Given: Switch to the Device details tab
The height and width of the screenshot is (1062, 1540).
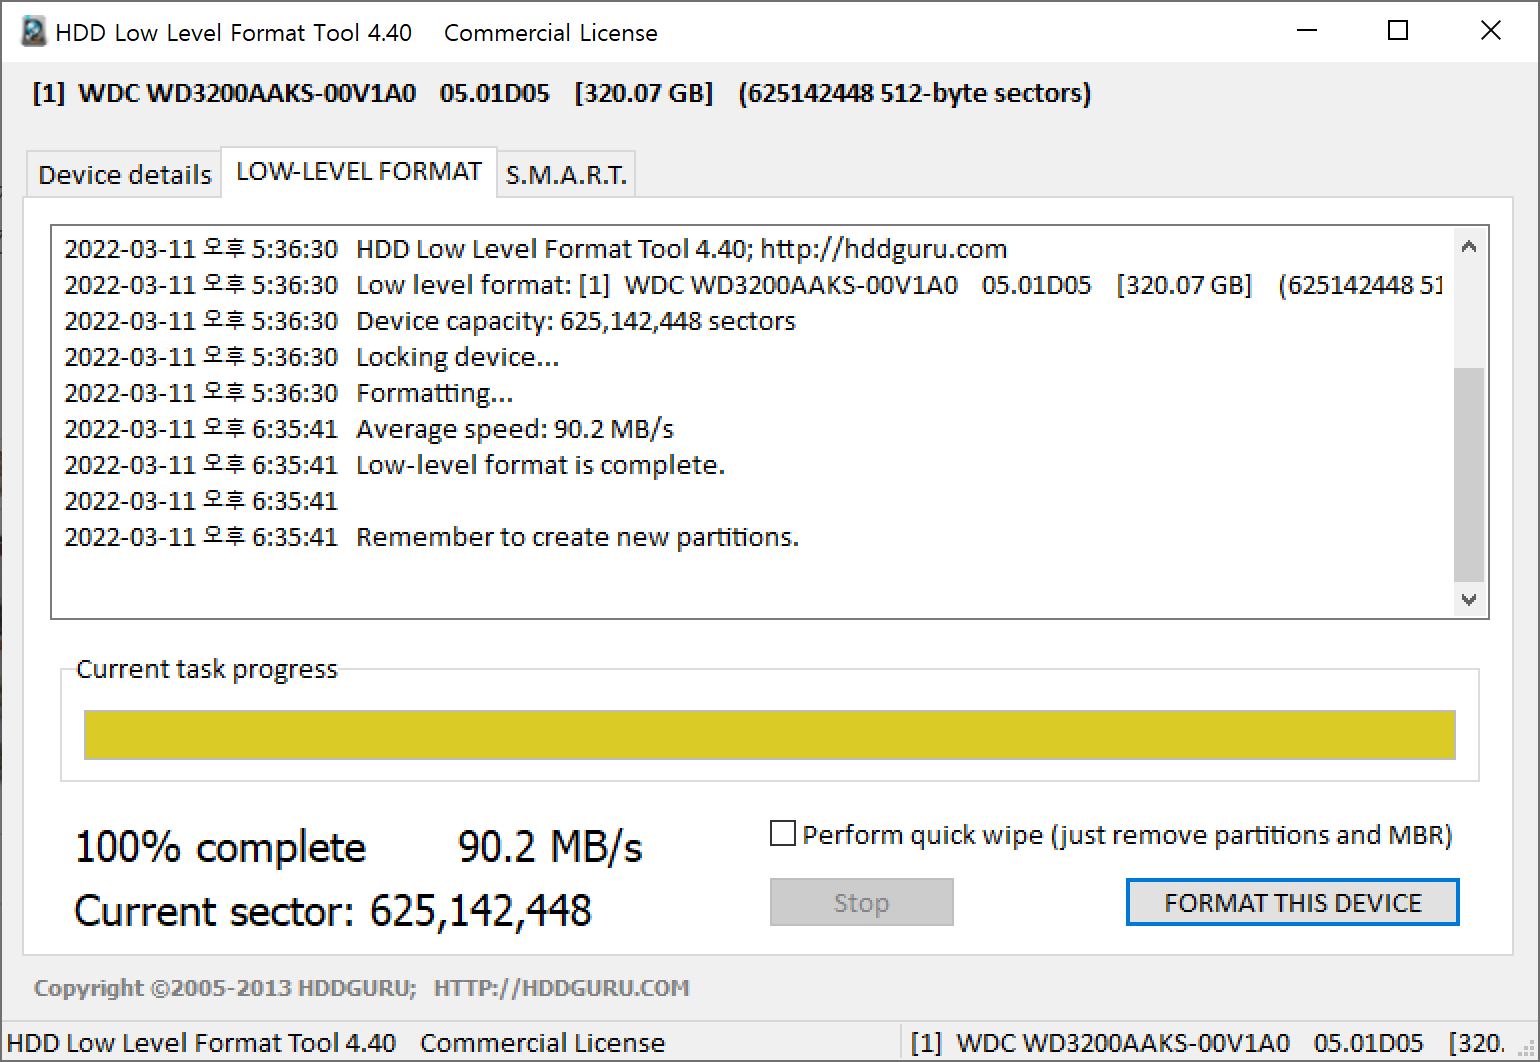Looking at the screenshot, I should pyautogui.click(x=124, y=175).
